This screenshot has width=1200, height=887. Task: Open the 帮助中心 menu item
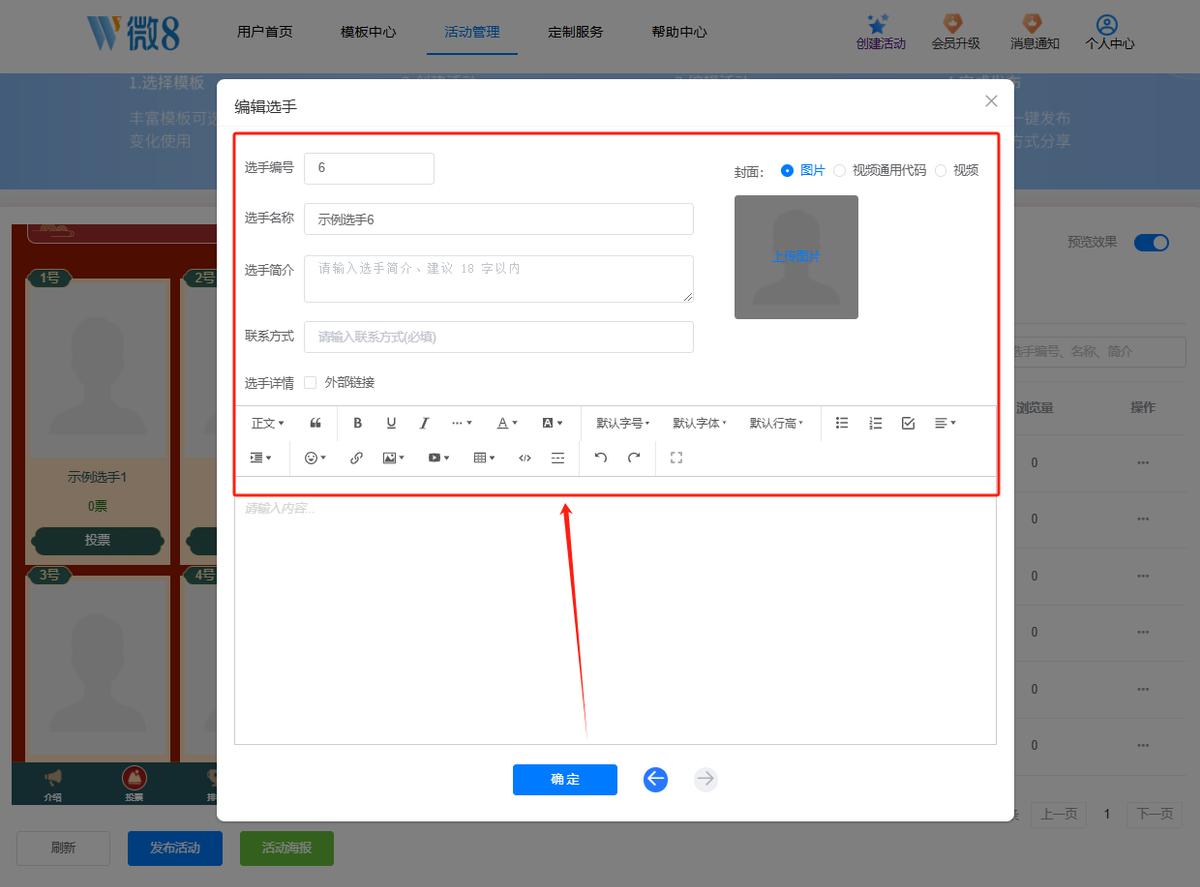coord(679,32)
